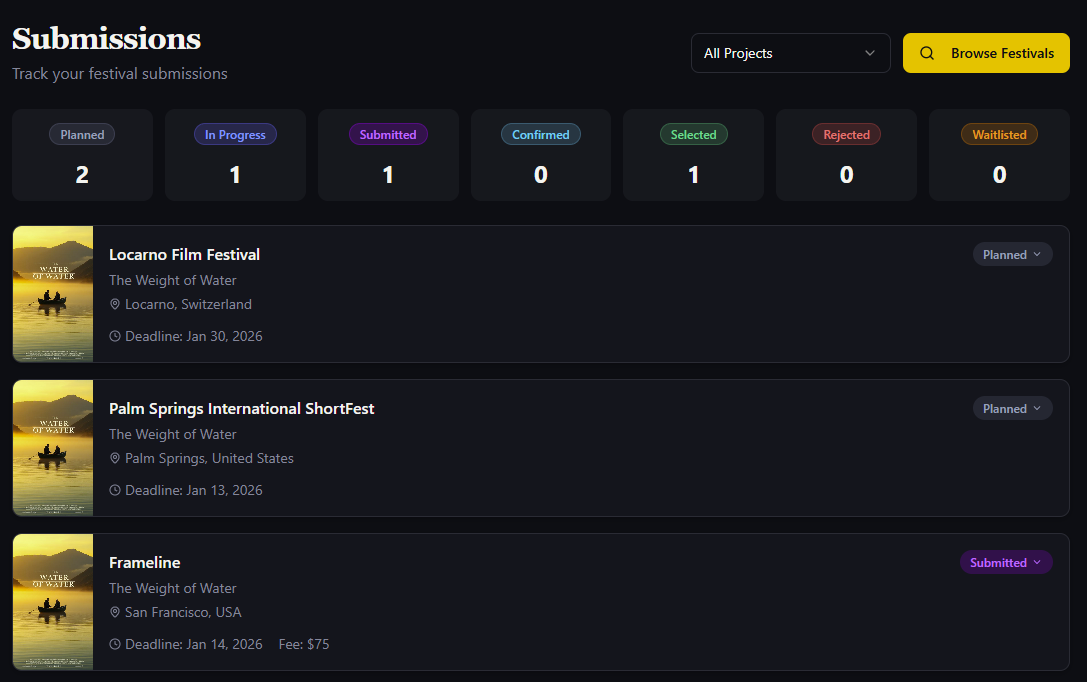Open the All Projects dropdown
This screenshot has height=682, width=1087.
click(x=790, y=52)
